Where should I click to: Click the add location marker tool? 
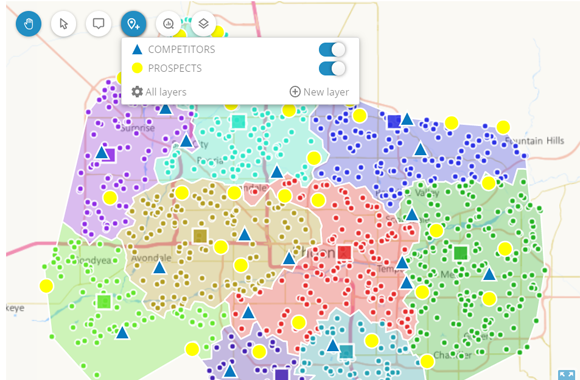pos(134,24)
